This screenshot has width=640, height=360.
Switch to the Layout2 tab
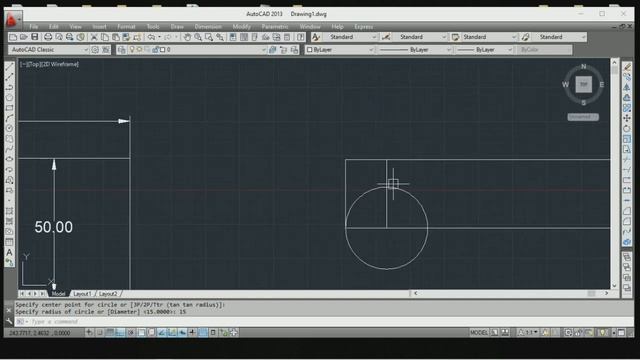108,294
